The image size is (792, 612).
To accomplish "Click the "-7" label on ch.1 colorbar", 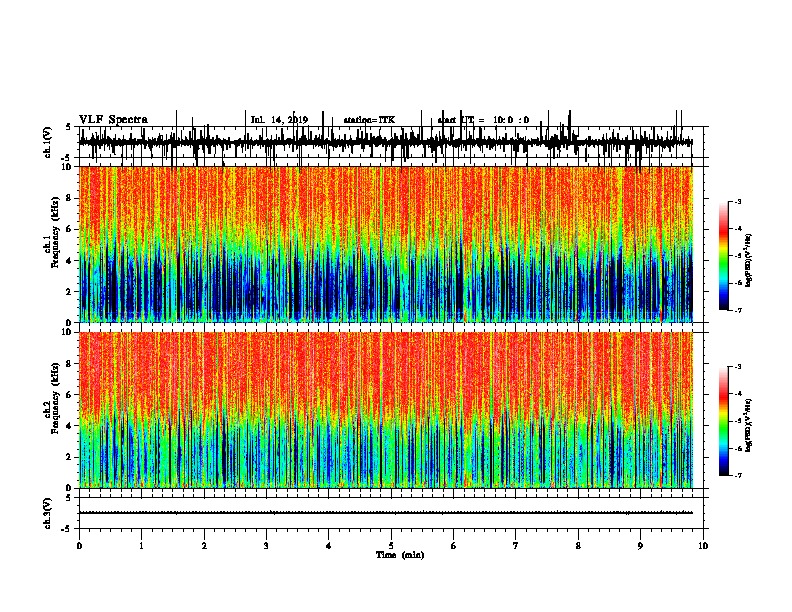I will (x=738, y=310).
